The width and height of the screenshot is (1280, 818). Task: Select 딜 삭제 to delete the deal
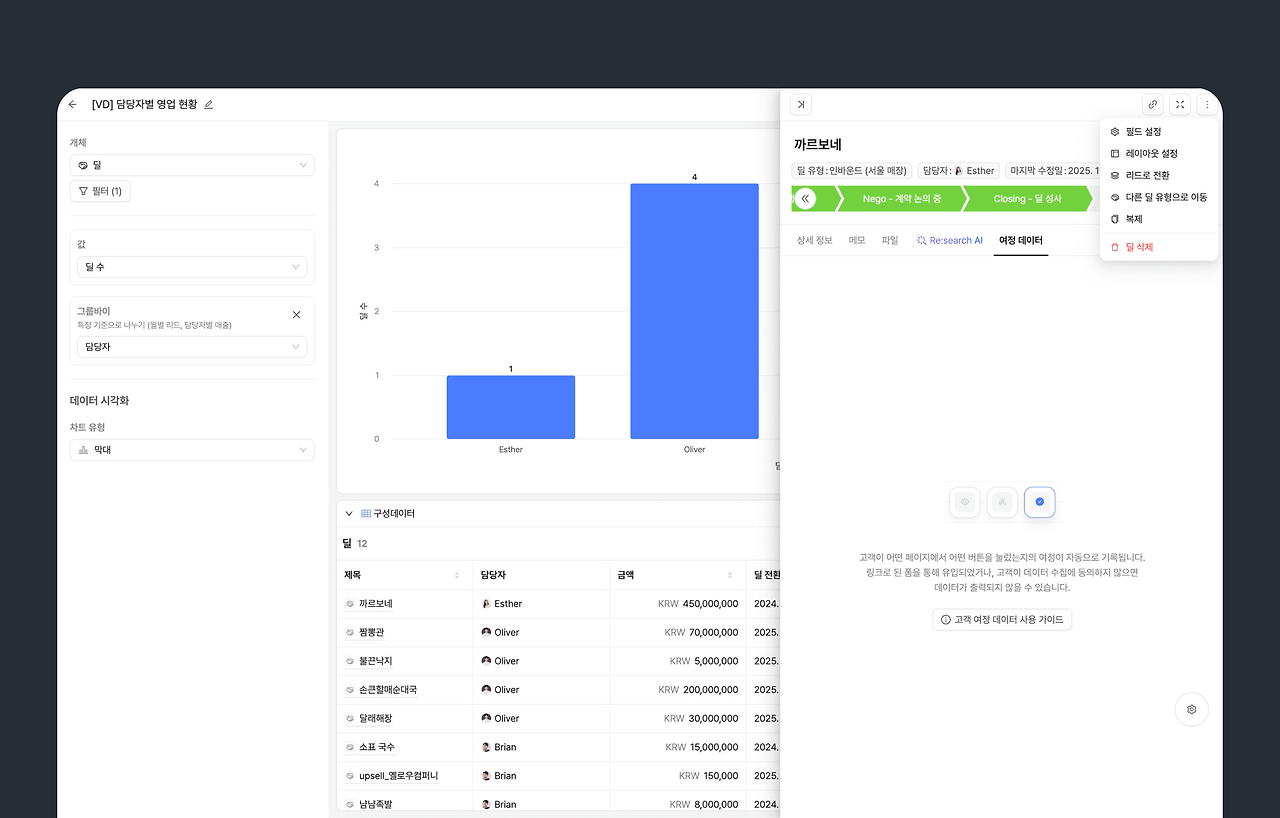click(x=1159, y=247)
